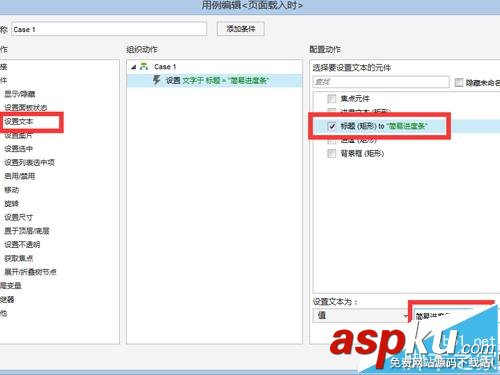500x375 pixels.
Task: Select 设置面板状态 action
Action: pyautogui.click(x=26, y=107)
